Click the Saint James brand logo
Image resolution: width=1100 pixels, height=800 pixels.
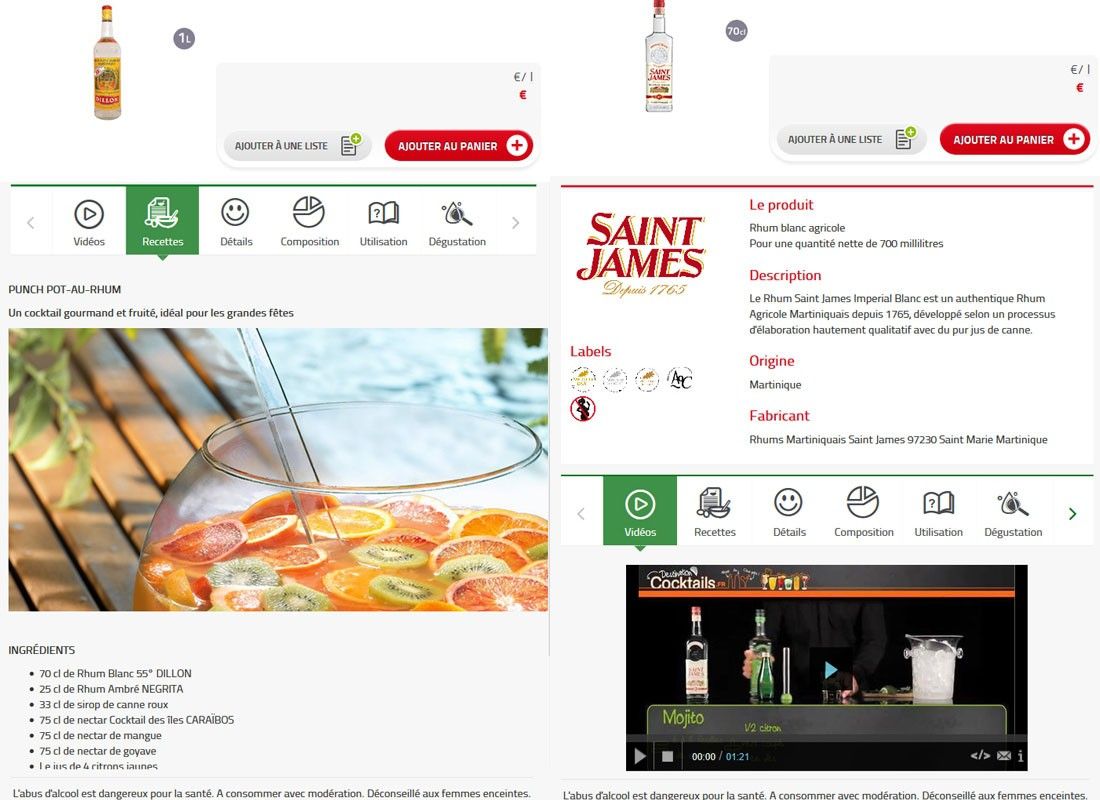tap(640, 255)
